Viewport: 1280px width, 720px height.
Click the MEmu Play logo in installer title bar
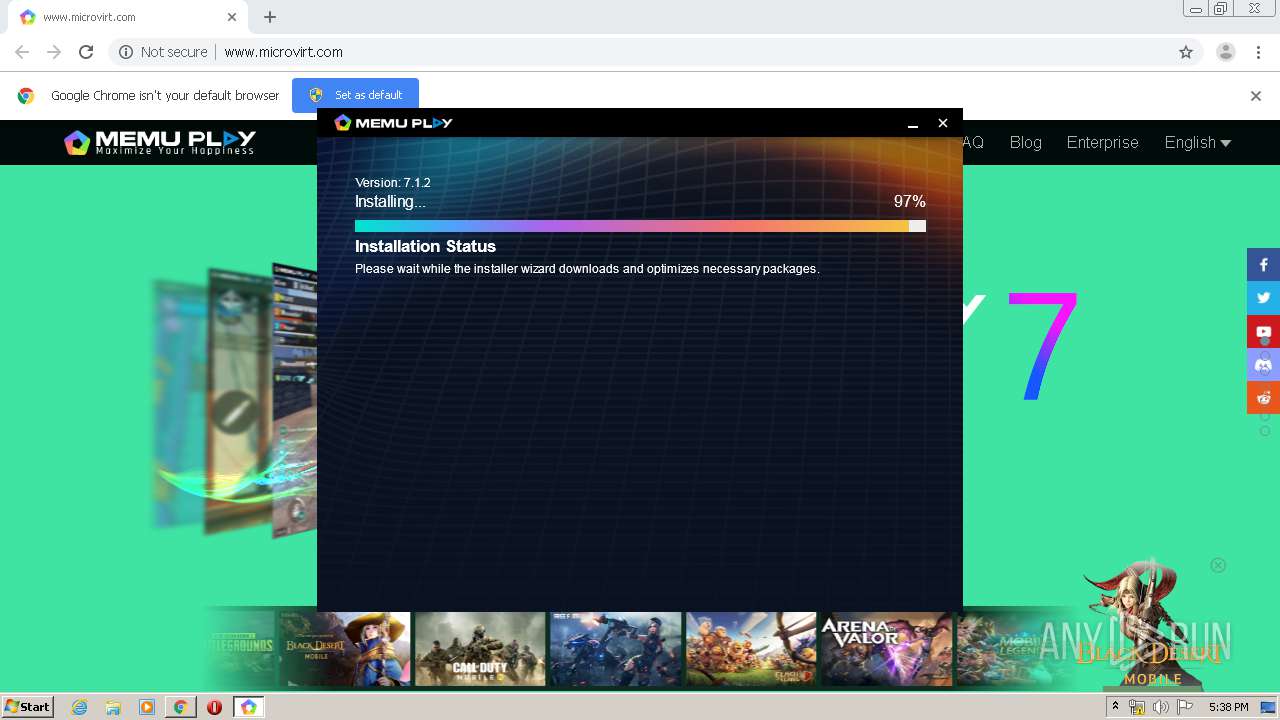(393, 123)
